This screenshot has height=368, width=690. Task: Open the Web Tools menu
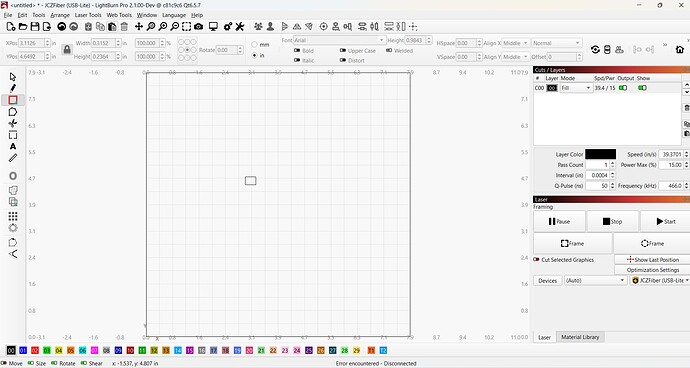pyautogui.click(x=119, y=15)
